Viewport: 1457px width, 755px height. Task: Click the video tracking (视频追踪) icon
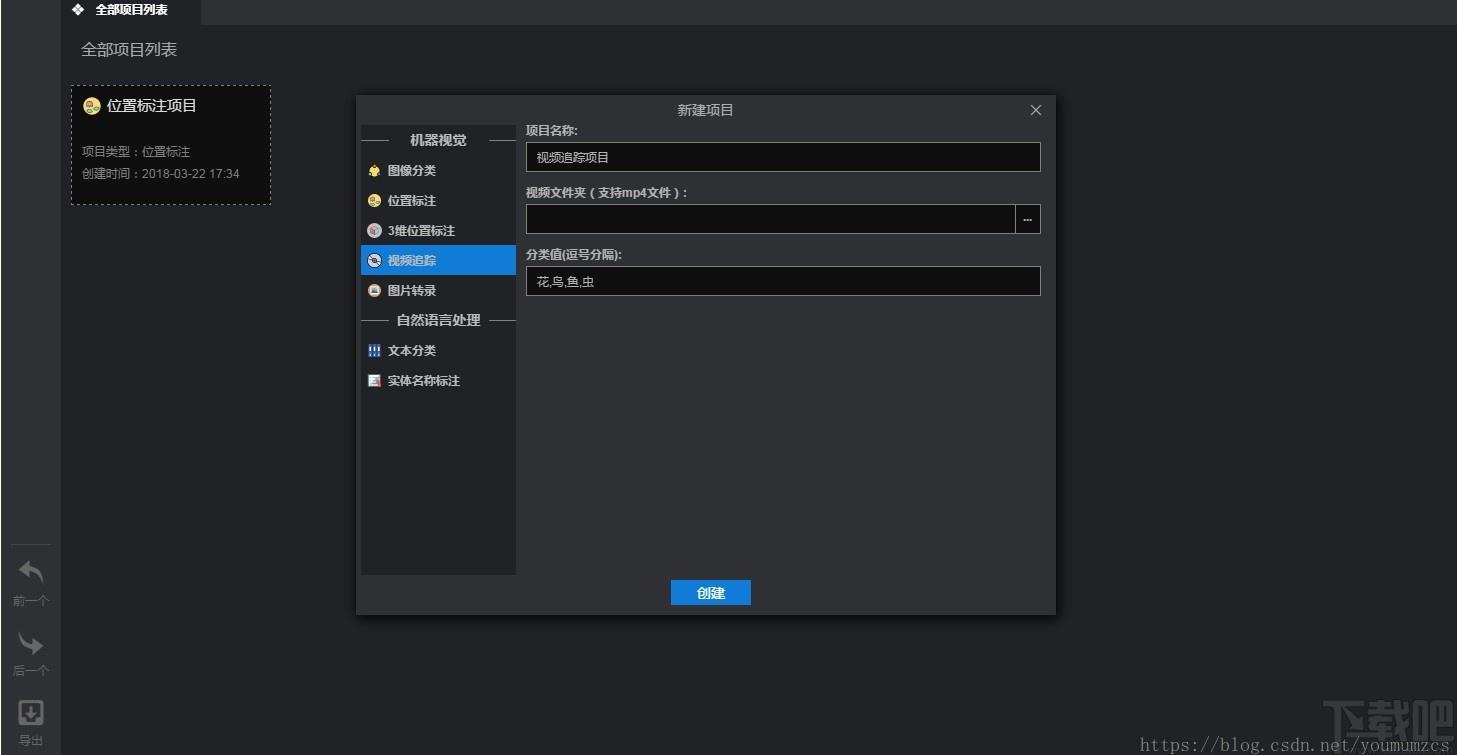[x=374, y=261]
